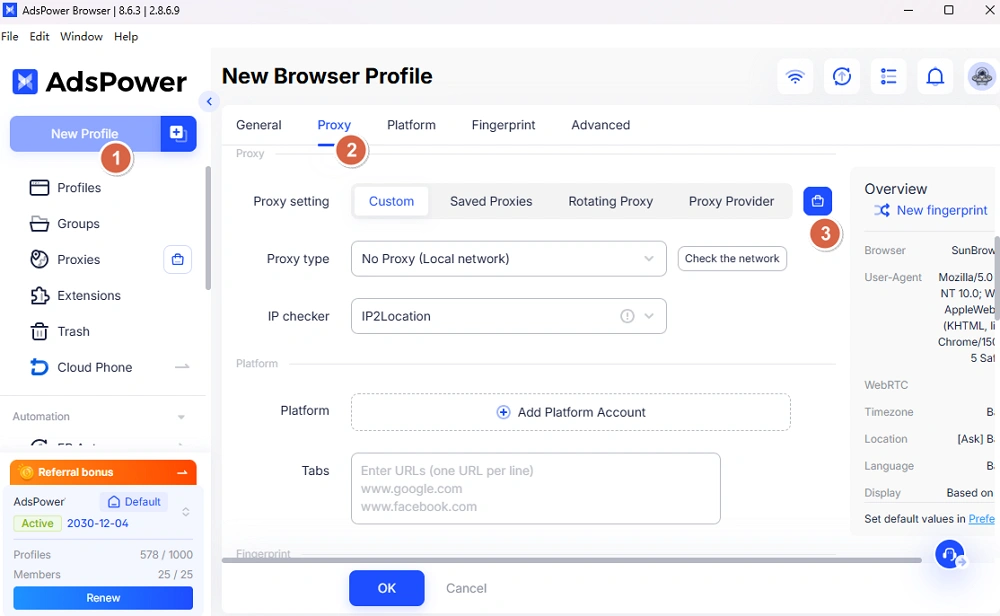The height and width of the screenshot is (616, 1000).
Task: Click the Extensions puzzle icon
Action: pyautogui.click(x=39, y=295)
